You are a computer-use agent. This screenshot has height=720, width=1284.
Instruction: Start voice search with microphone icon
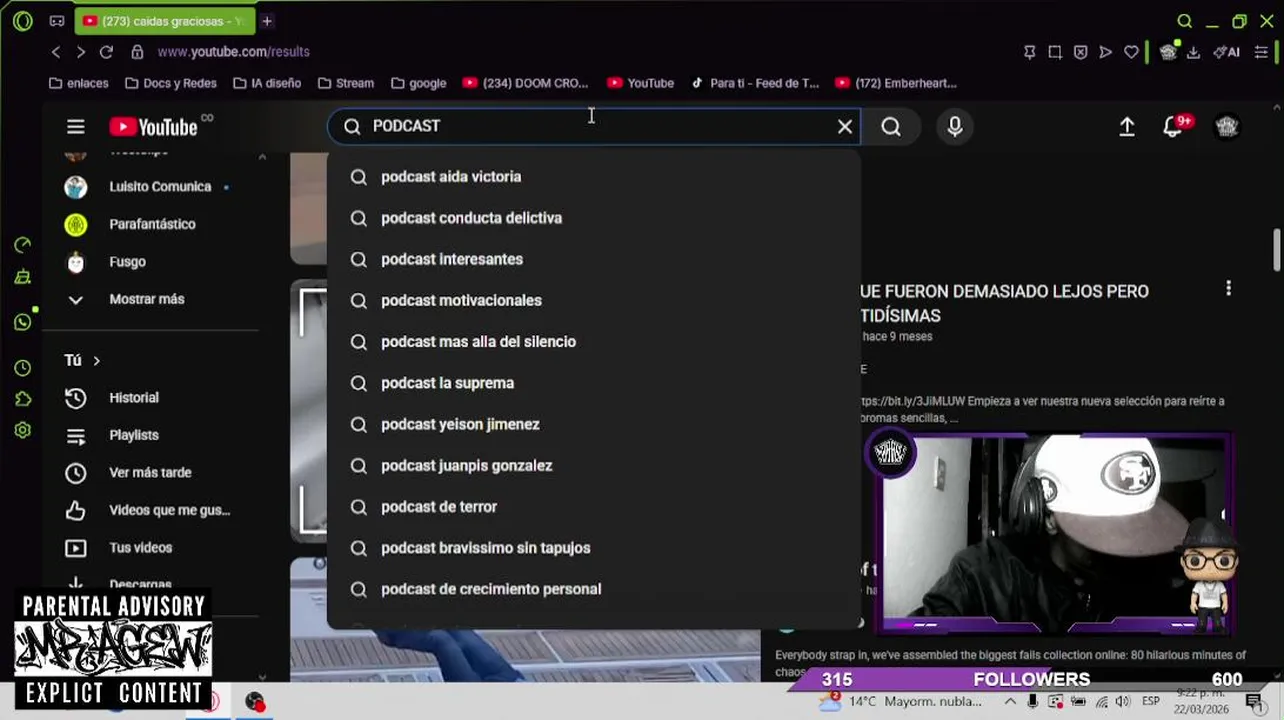click(x=955, y=126)
